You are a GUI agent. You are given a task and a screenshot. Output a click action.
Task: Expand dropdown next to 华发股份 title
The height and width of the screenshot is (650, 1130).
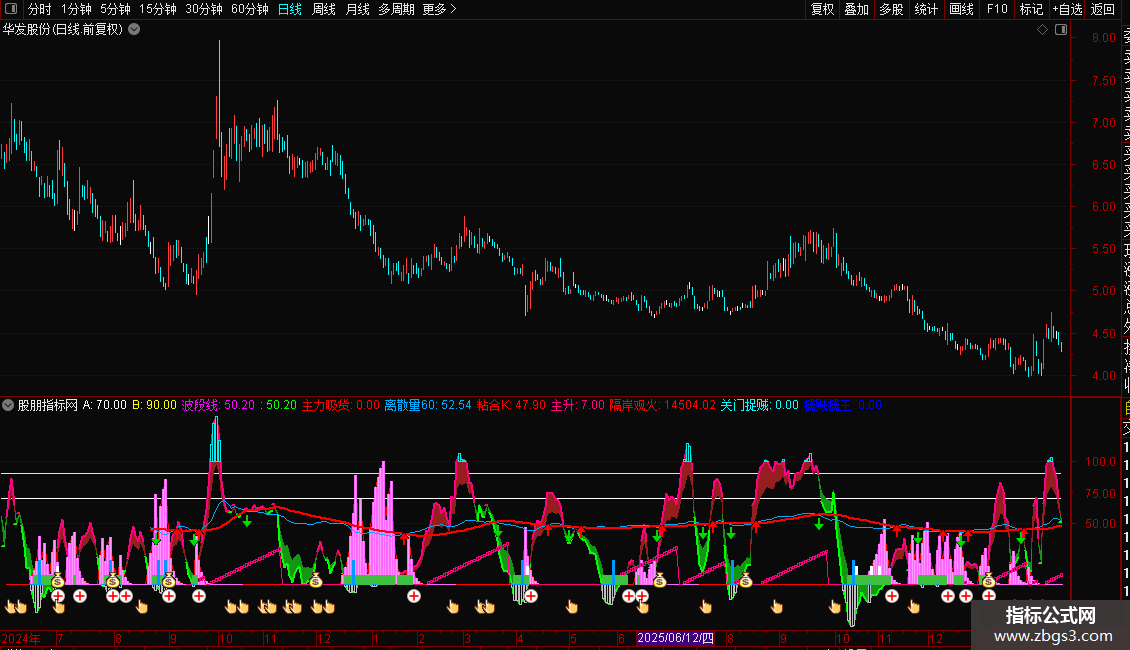(x=134, y=30)
